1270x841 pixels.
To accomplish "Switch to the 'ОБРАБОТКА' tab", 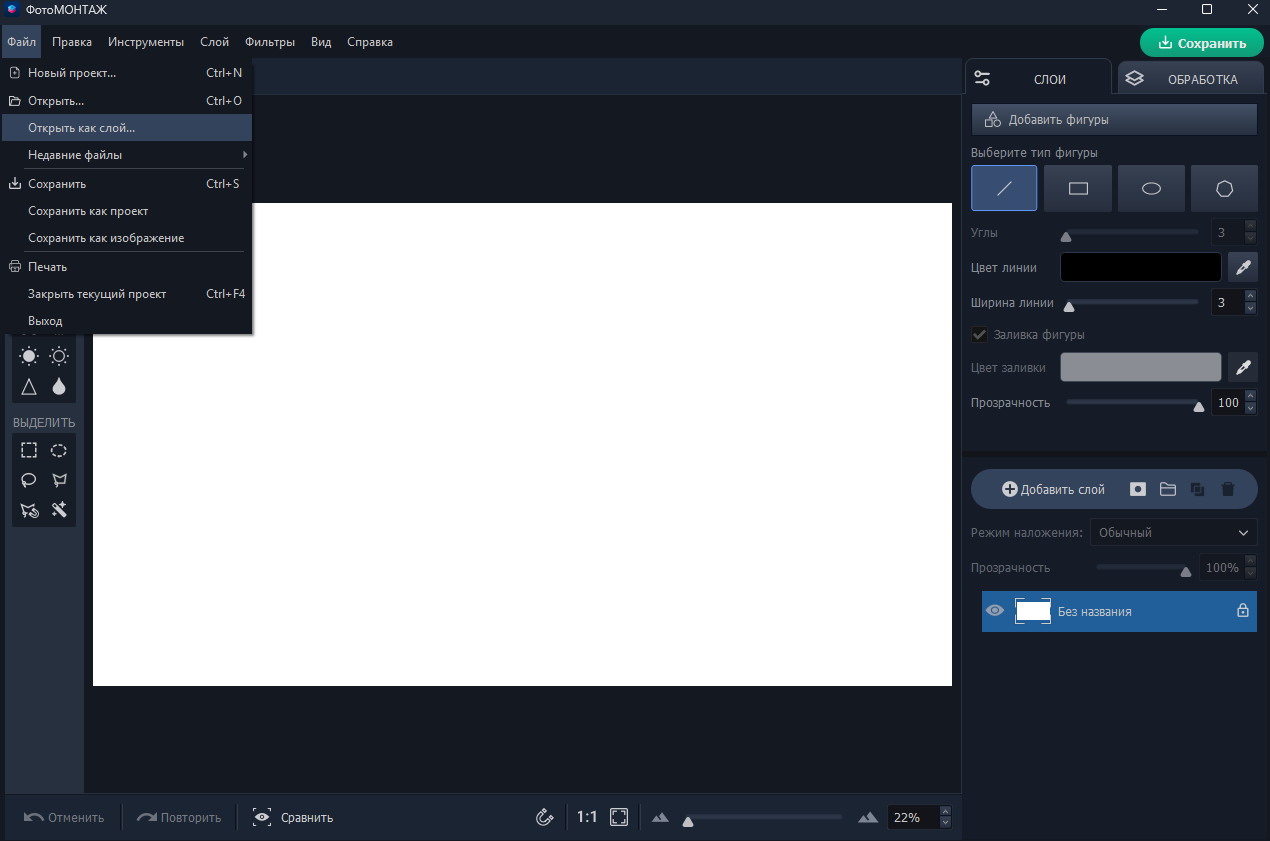I will pos(1190,79).
